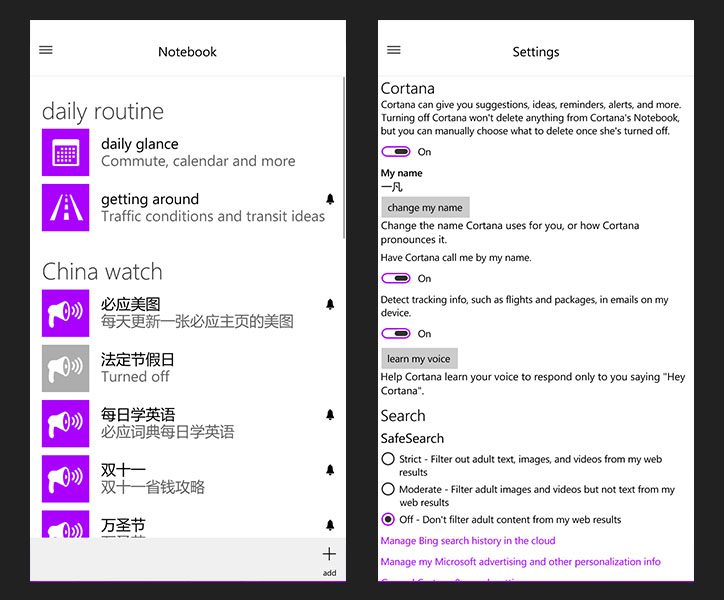Image resolution: width=724 pixels, height=600 pixels.
Task: Click the China watch section heading
Action: [102, 272]
